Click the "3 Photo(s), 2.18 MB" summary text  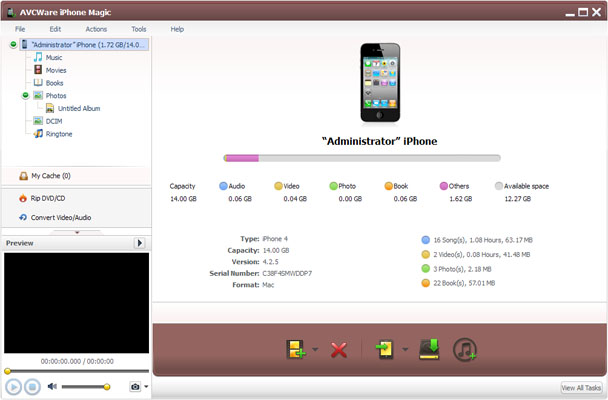tap(462, 269)
